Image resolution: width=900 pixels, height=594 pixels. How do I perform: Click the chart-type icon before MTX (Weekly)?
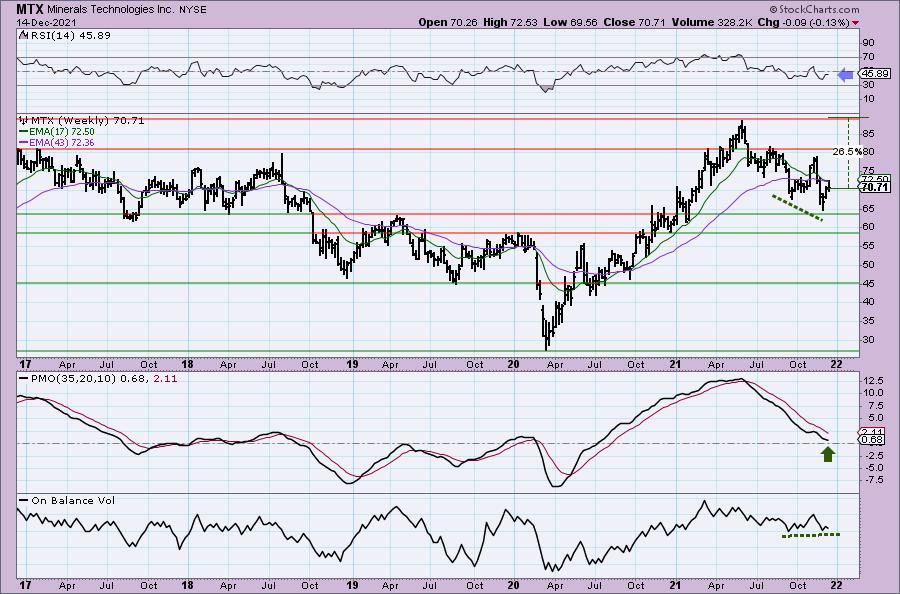pos(24,121)
